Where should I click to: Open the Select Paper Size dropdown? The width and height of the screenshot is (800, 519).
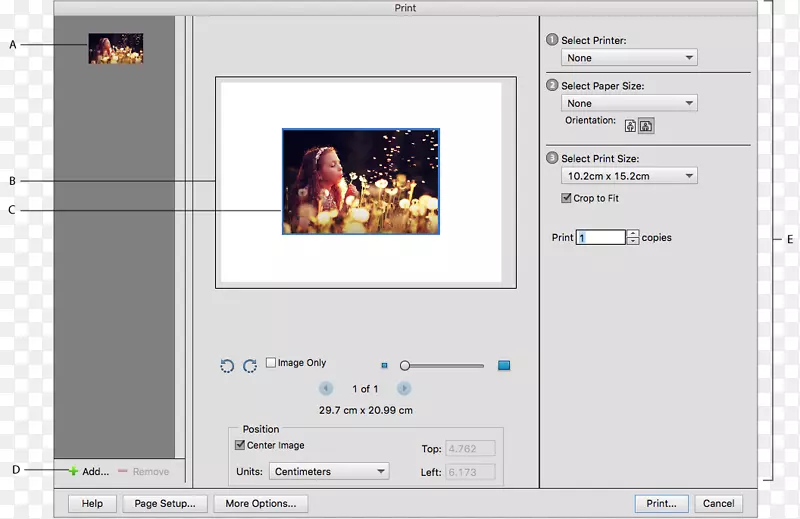(629, 103)
